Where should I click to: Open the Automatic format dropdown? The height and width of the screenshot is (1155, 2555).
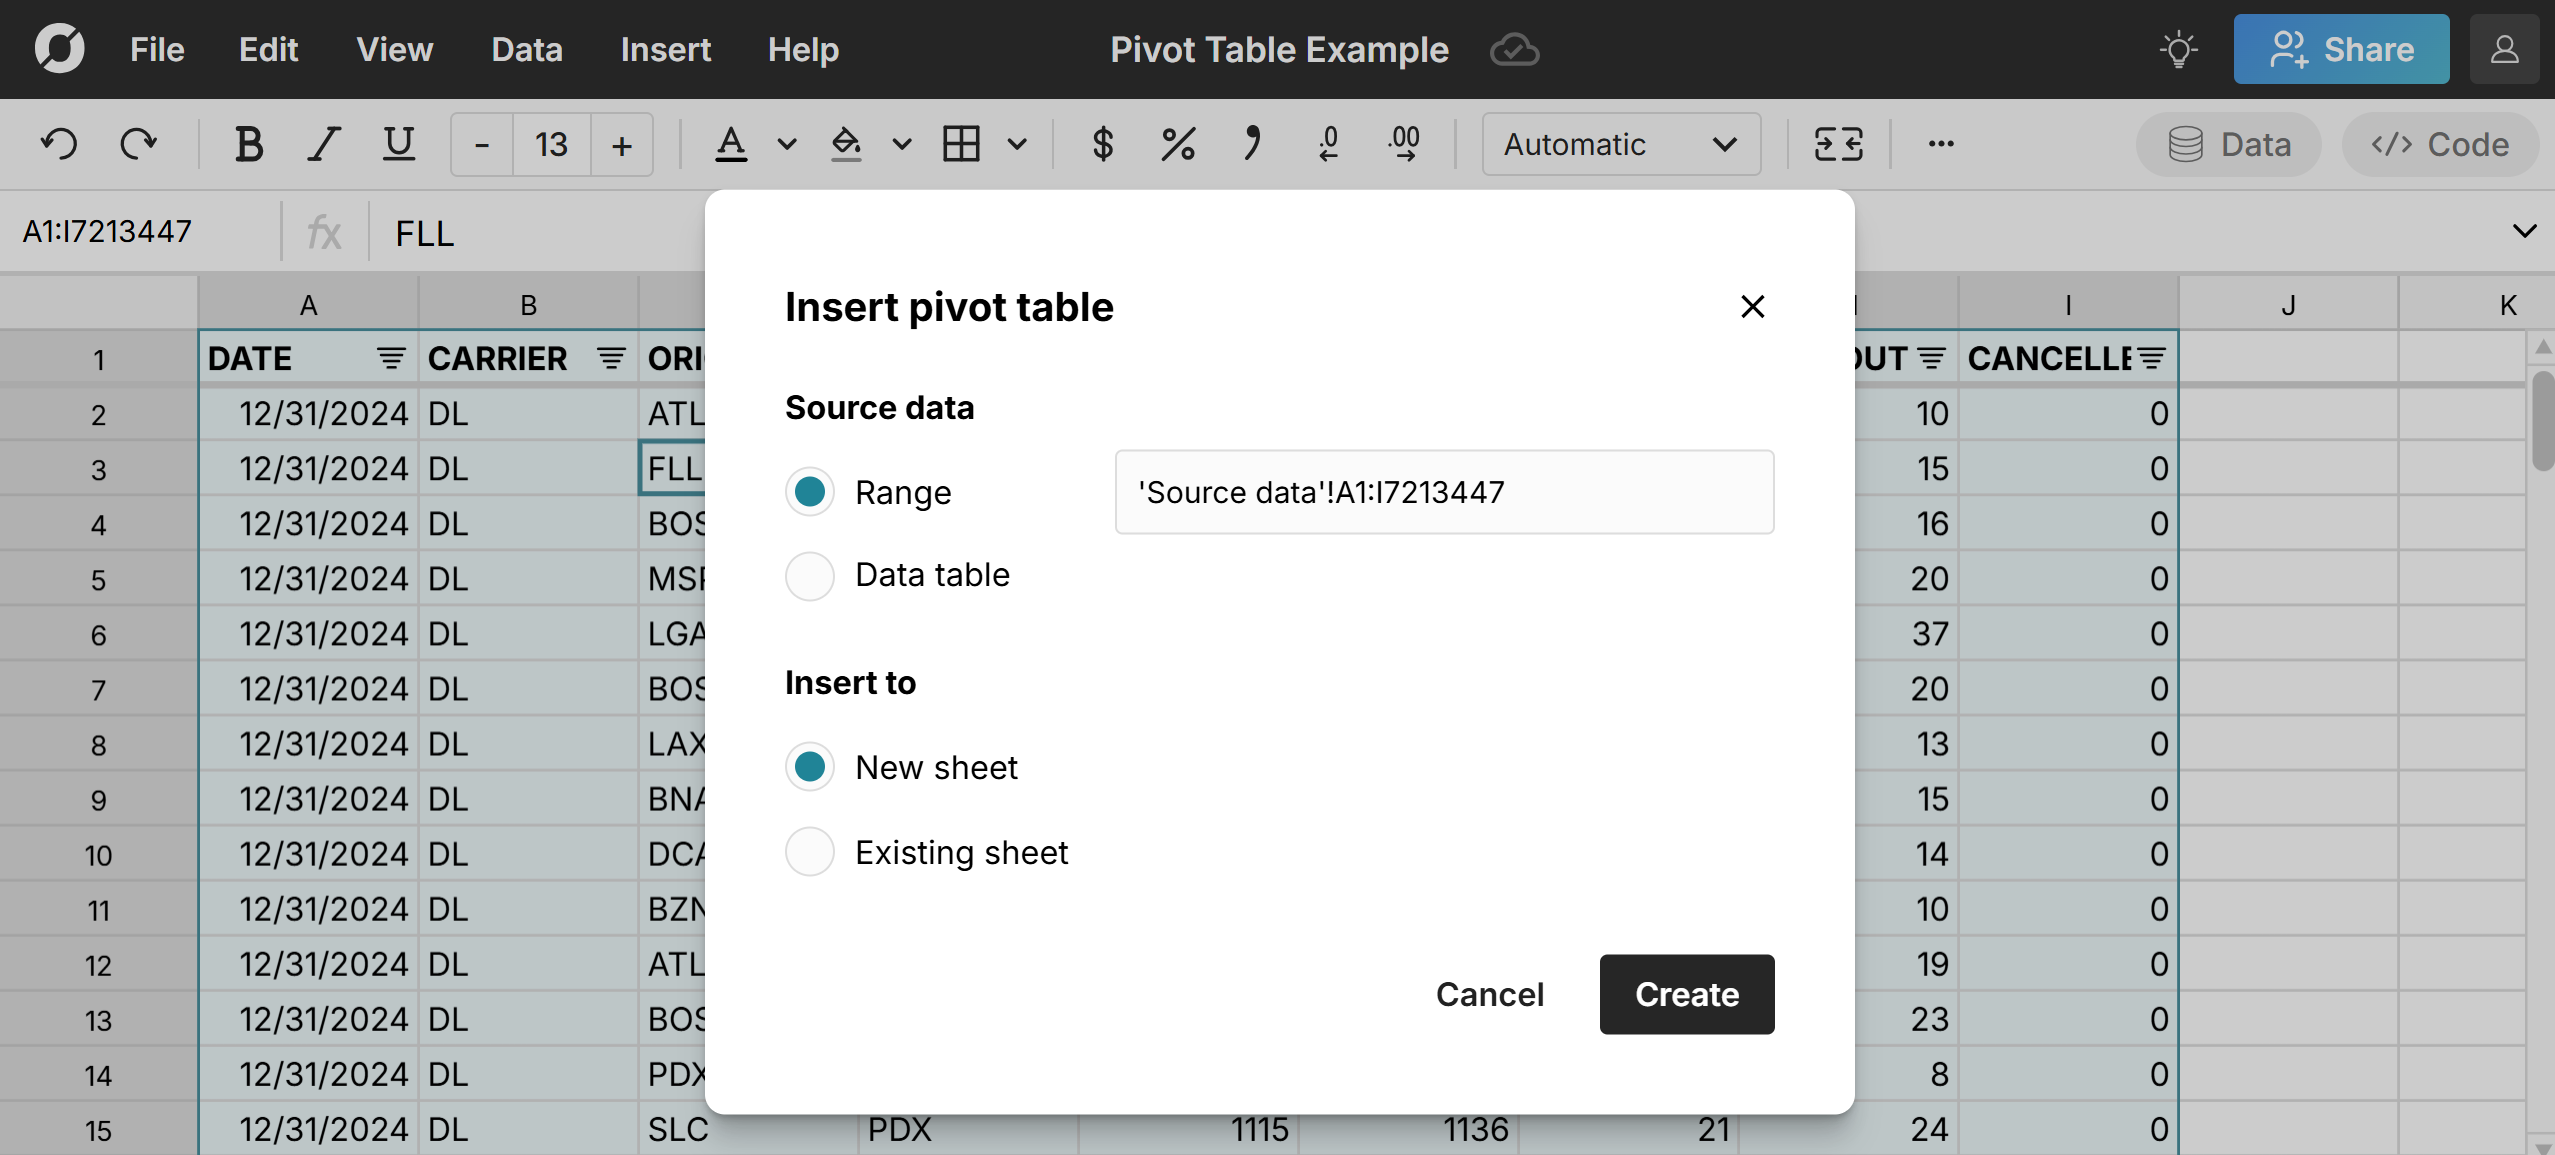pos(1619,144)
